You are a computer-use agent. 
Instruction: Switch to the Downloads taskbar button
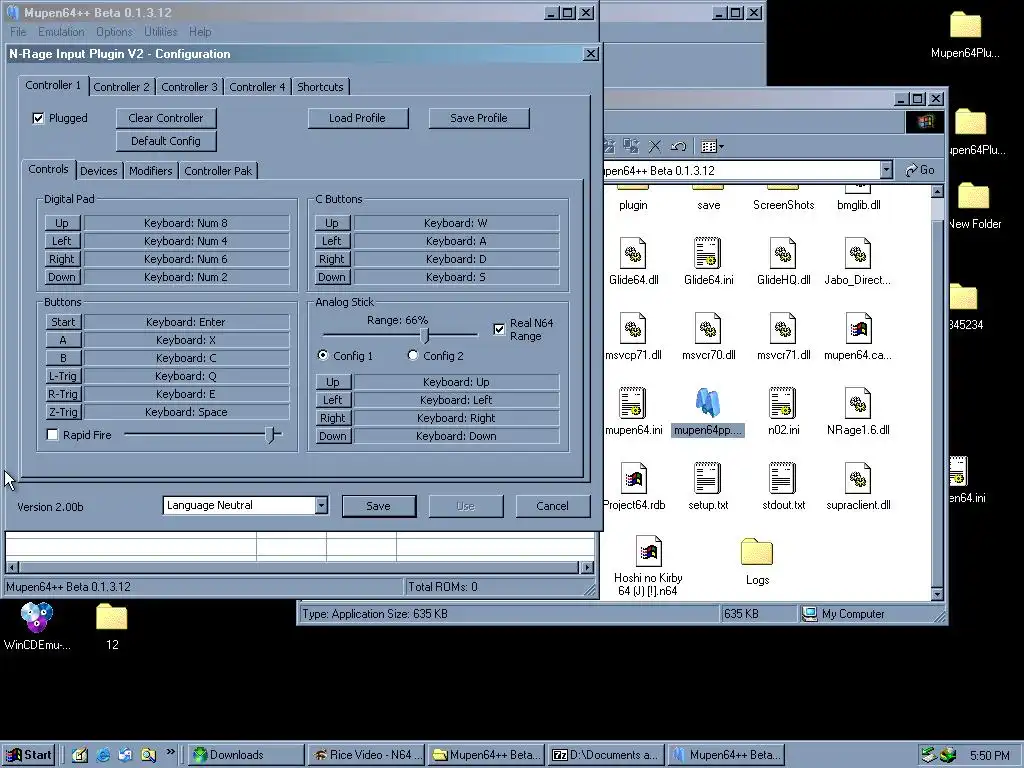tap(246, 755)
